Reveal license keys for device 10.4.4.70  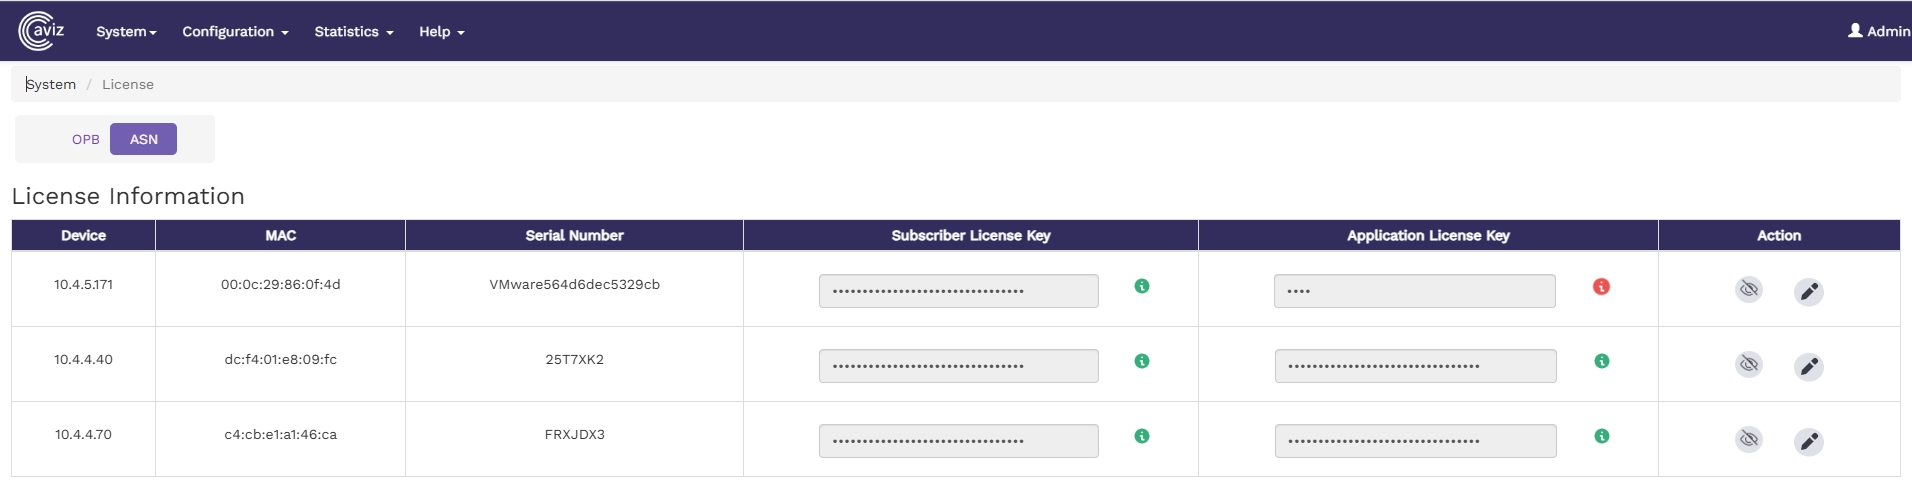click(x=1748, y=439)
